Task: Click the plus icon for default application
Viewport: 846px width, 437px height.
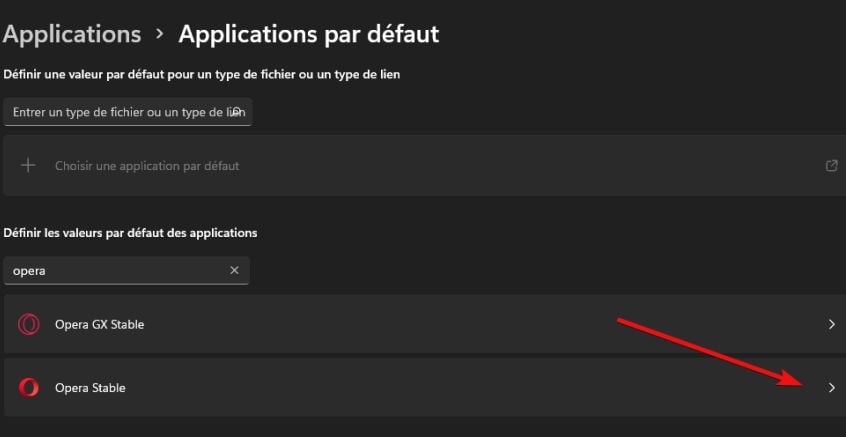Action: click(28, 165)
